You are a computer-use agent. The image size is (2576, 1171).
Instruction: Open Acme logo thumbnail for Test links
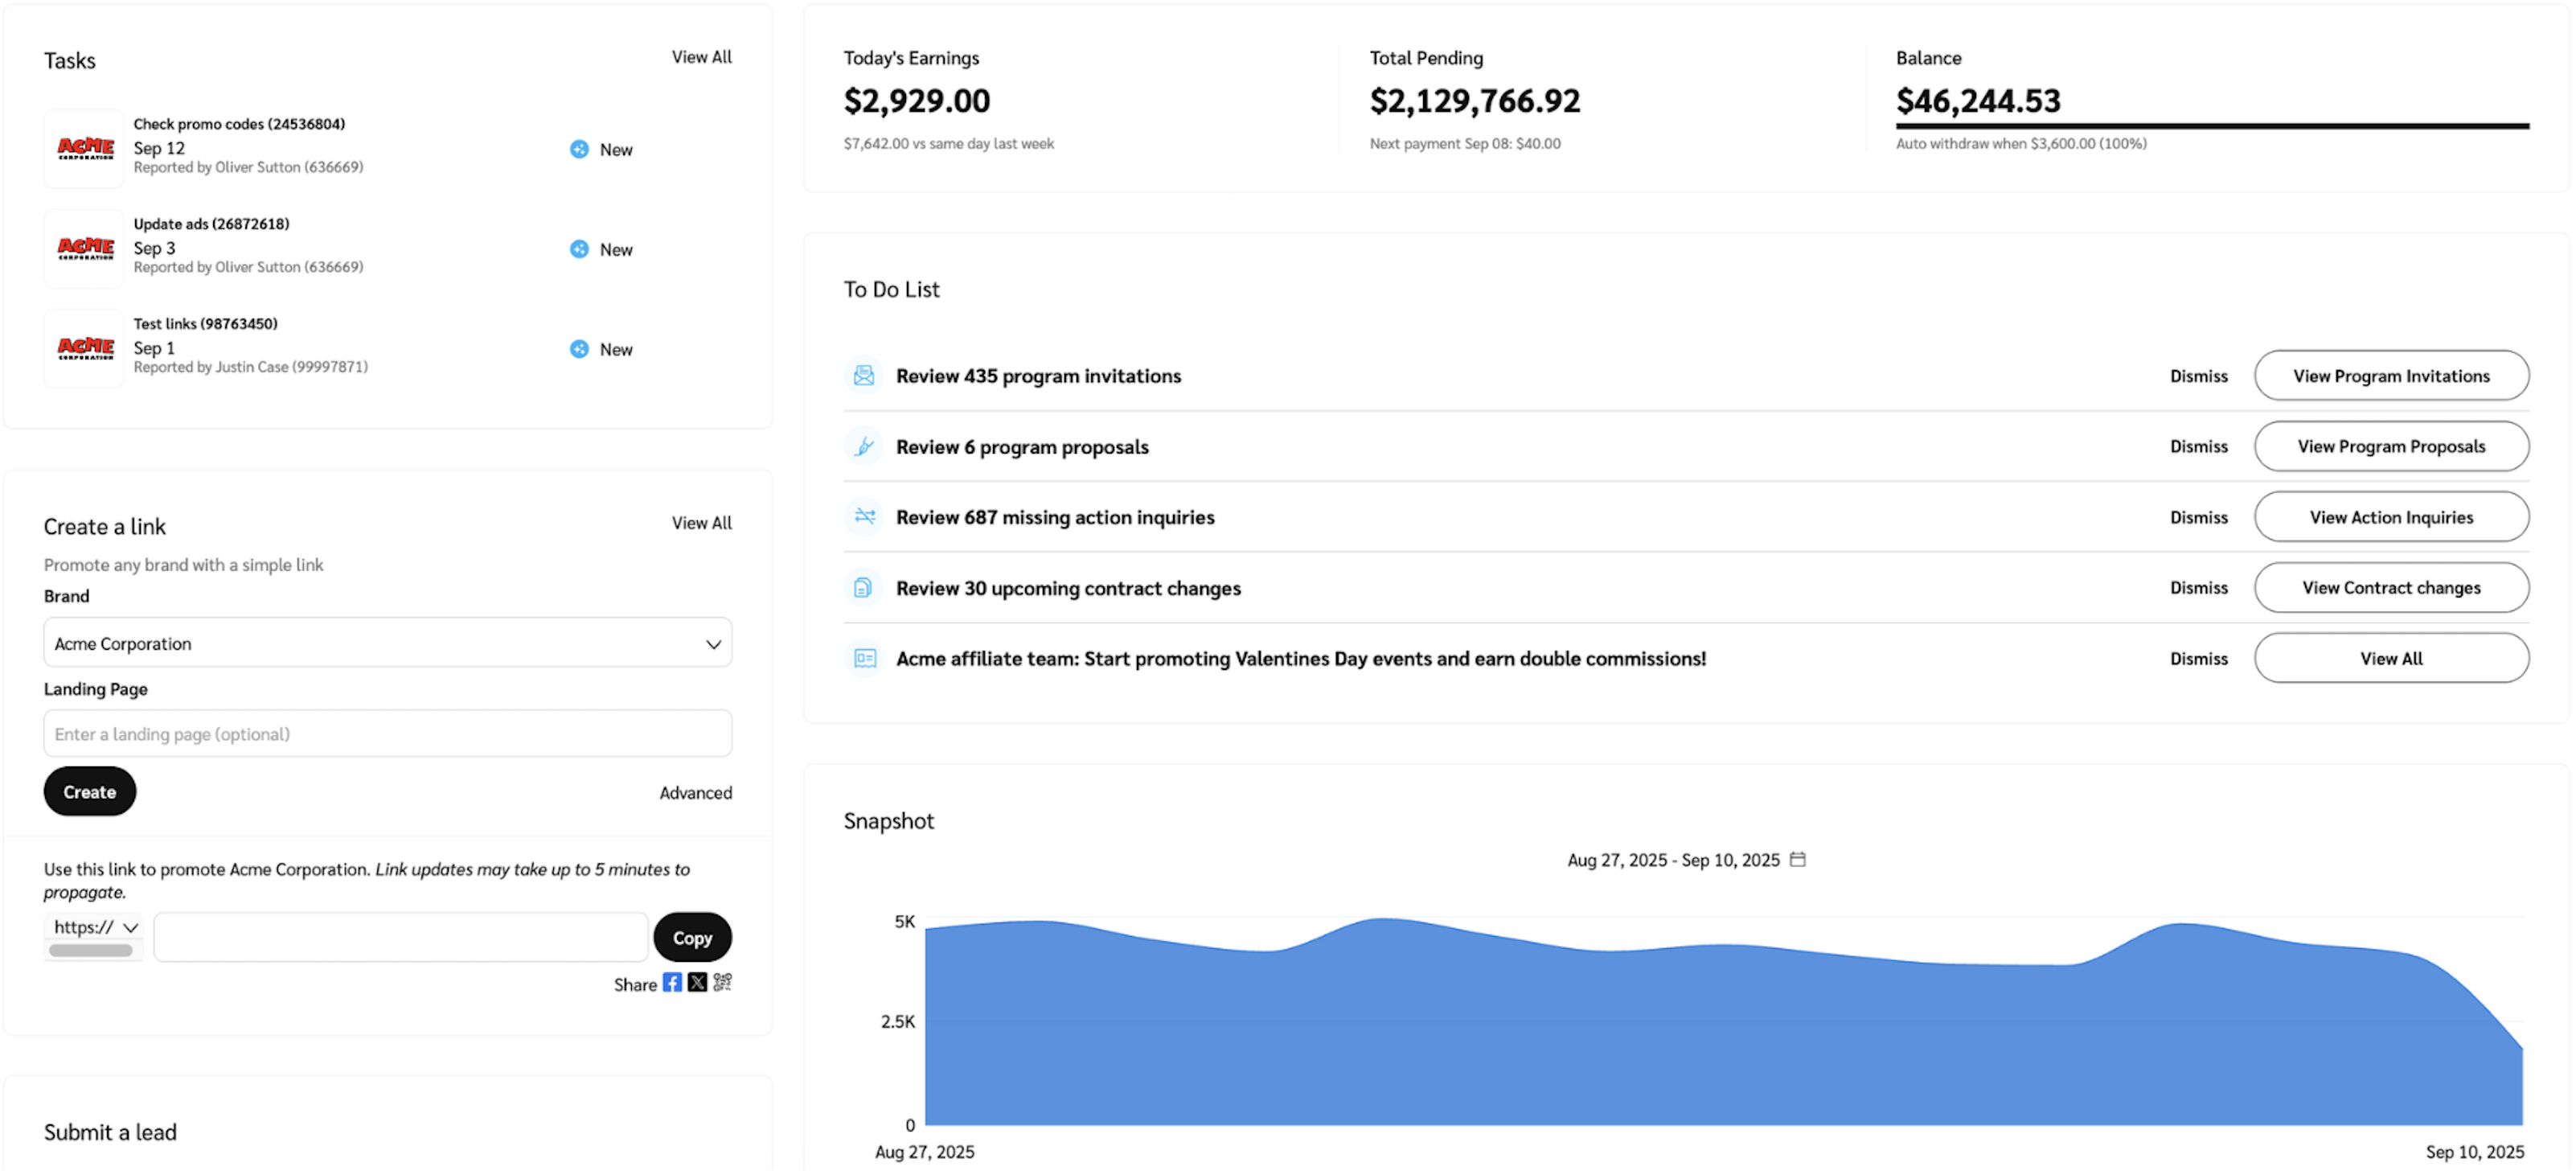tap(85, 348)
